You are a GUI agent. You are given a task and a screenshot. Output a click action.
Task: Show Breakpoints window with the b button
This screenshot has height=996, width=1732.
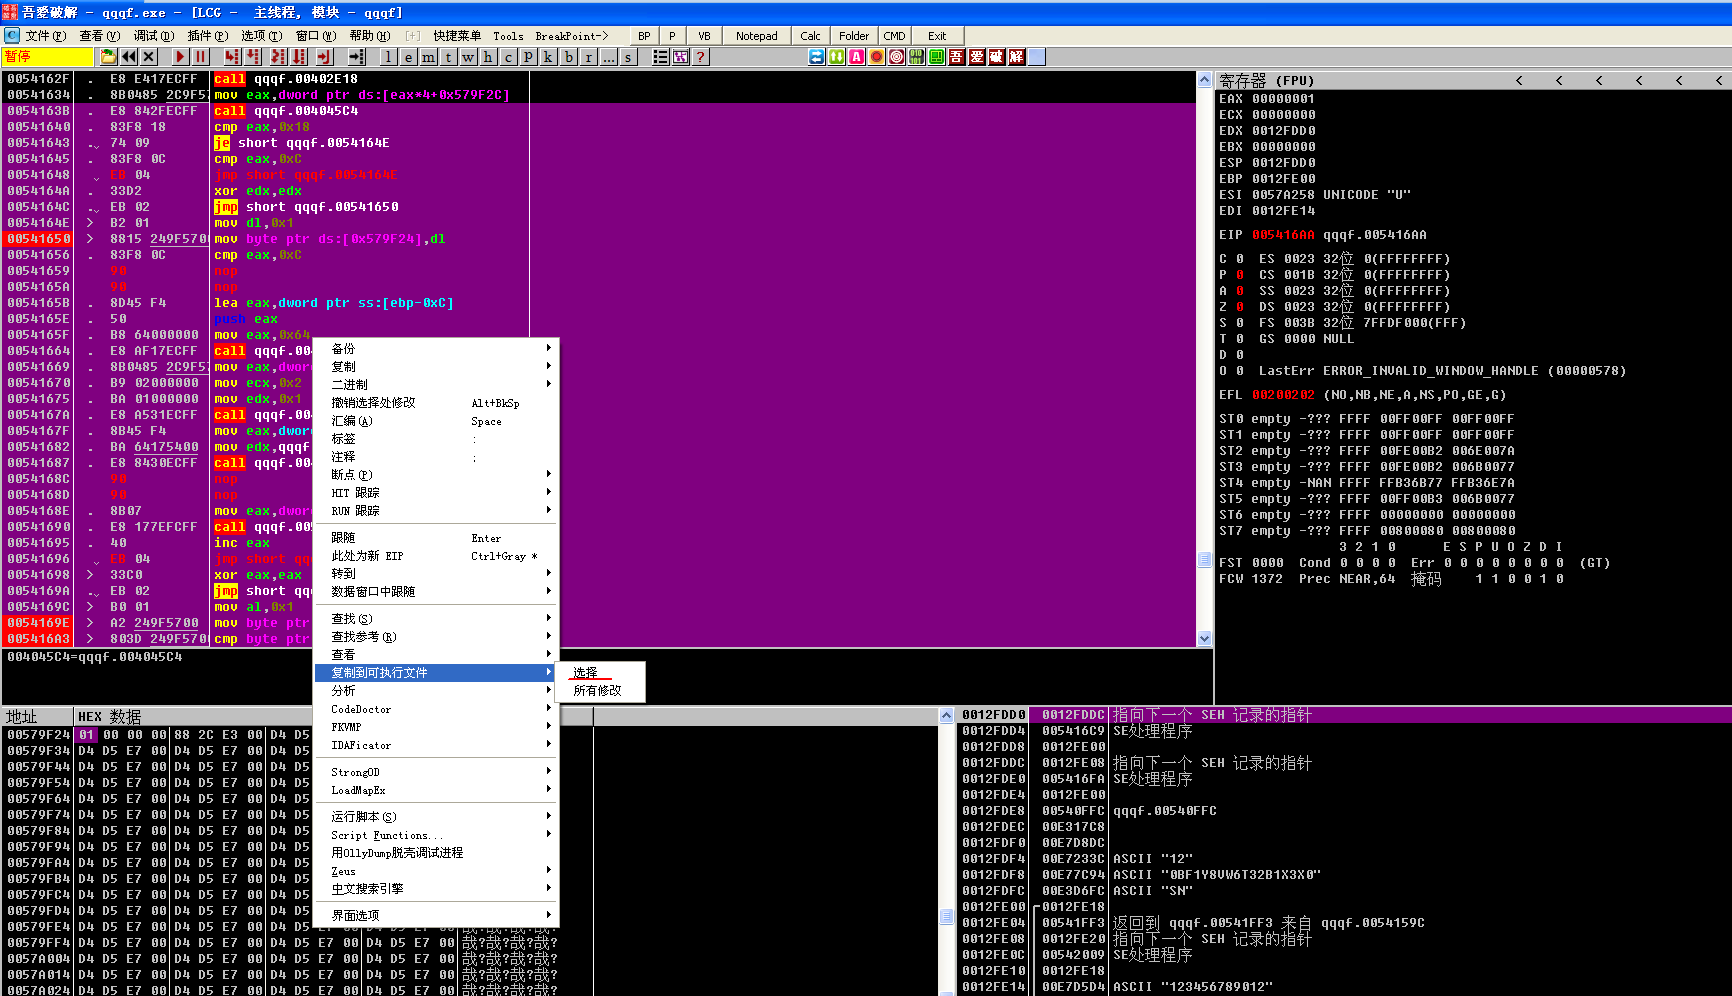(568, 57)
